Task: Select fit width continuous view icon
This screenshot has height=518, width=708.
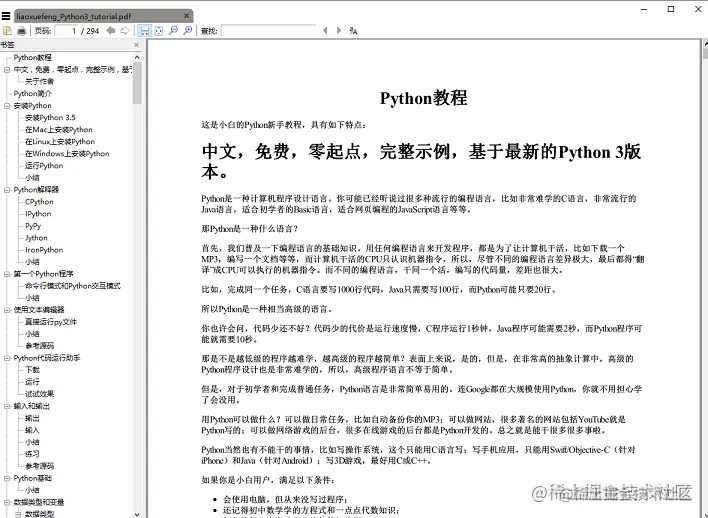Action: point(144,31)
